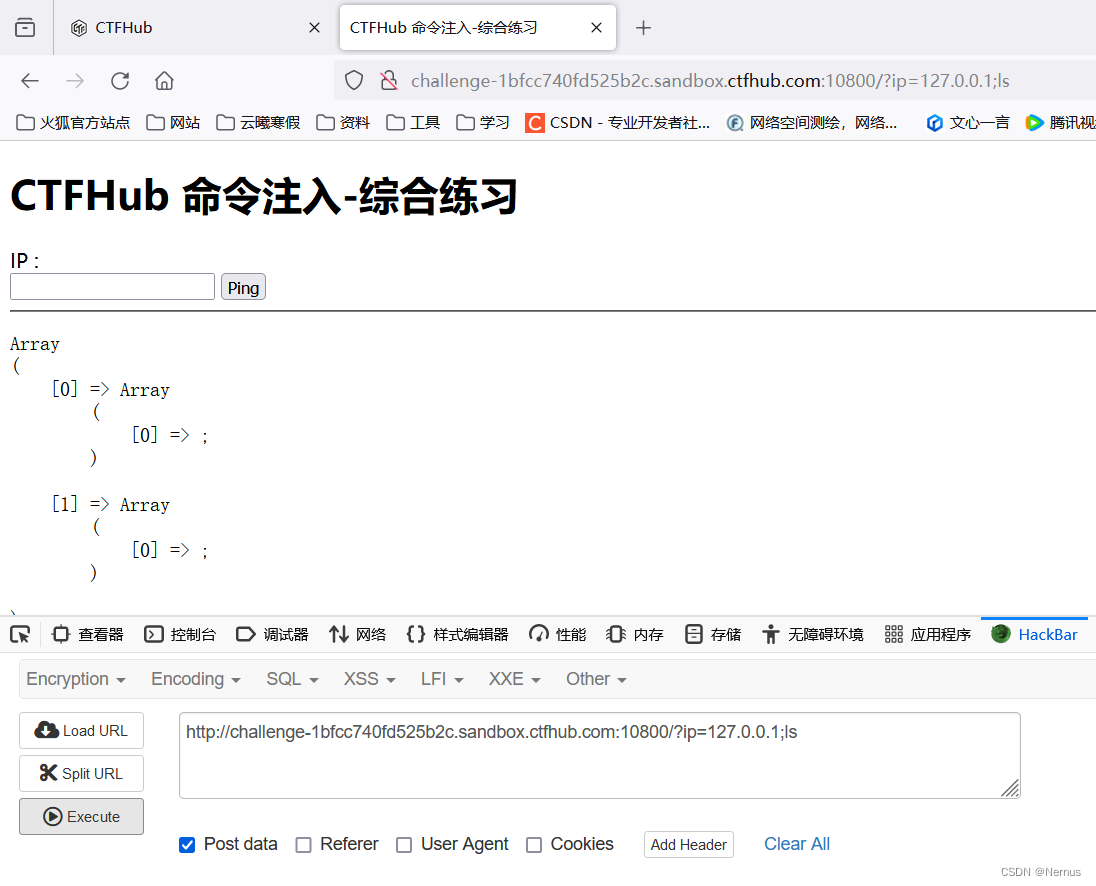The image size is (1096, 886).
Task: Open a new tab with plus button
Action: click(x=643, y=27)
